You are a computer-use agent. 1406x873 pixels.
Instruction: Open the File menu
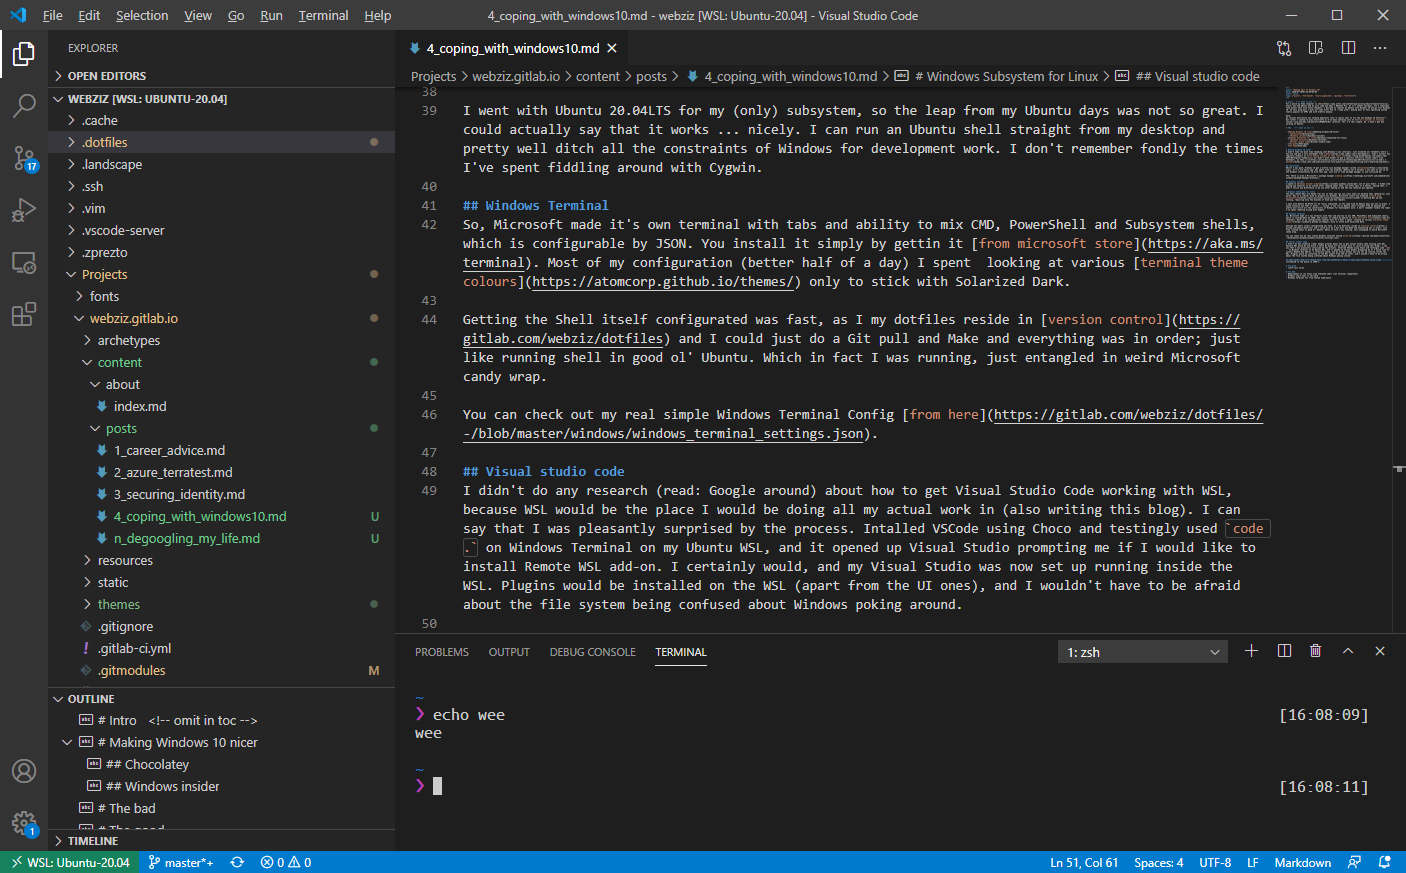(x=53, y=15)
